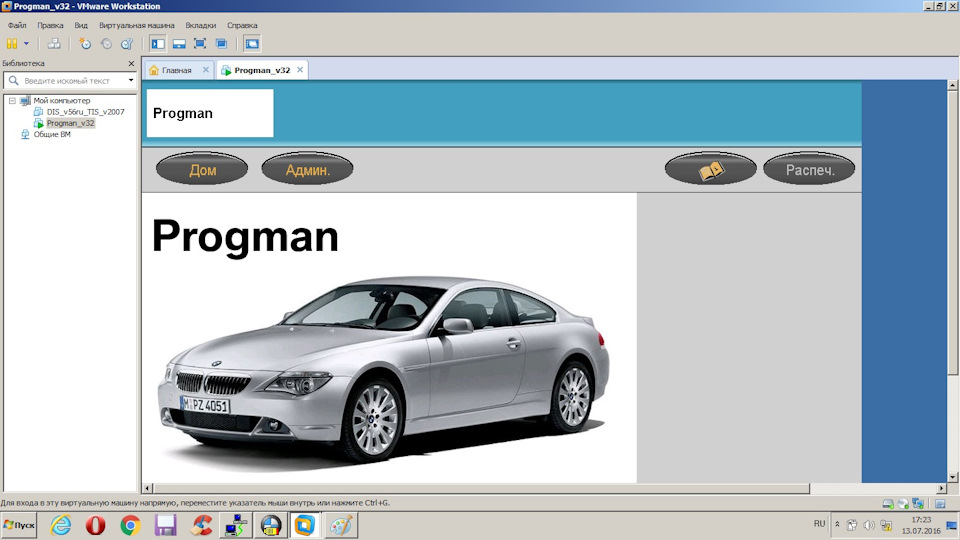Open the Справка menu
This screenshot has width=960, height=540.
[242, 25]
